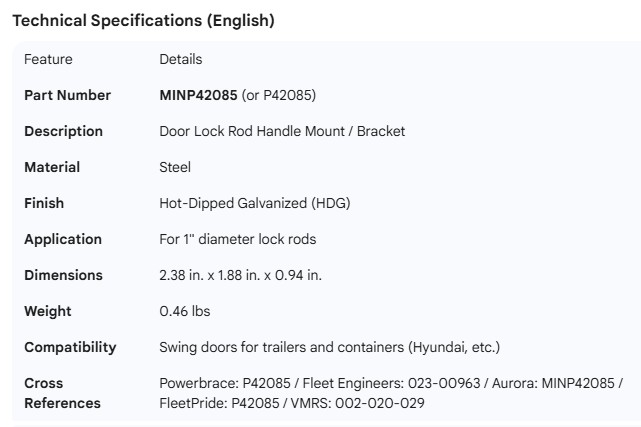Select the Description row label
Viewport: 641px width, 427px height.
(x=63, y=131)
